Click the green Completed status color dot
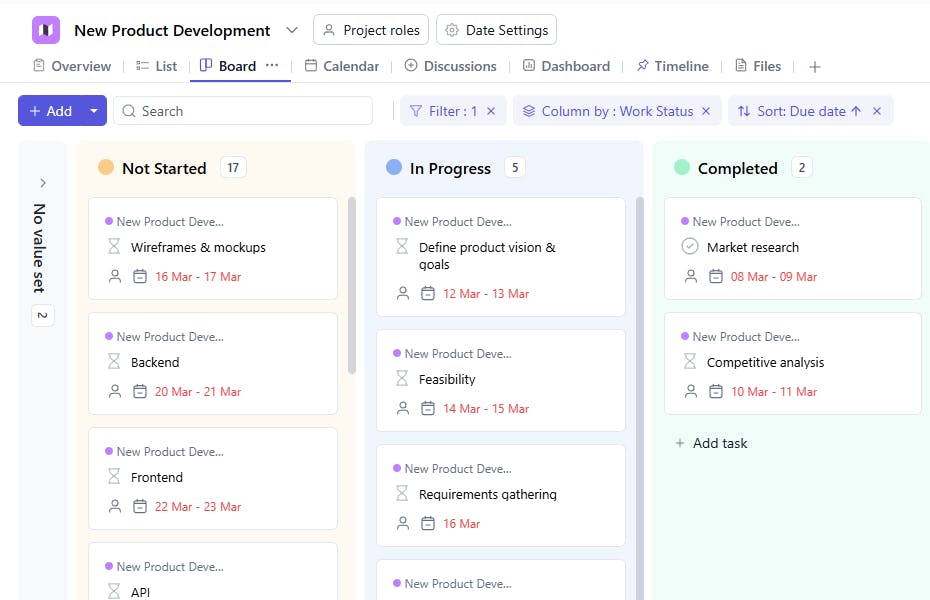This screenshot has width=930, height=600. tap(682, 167)
